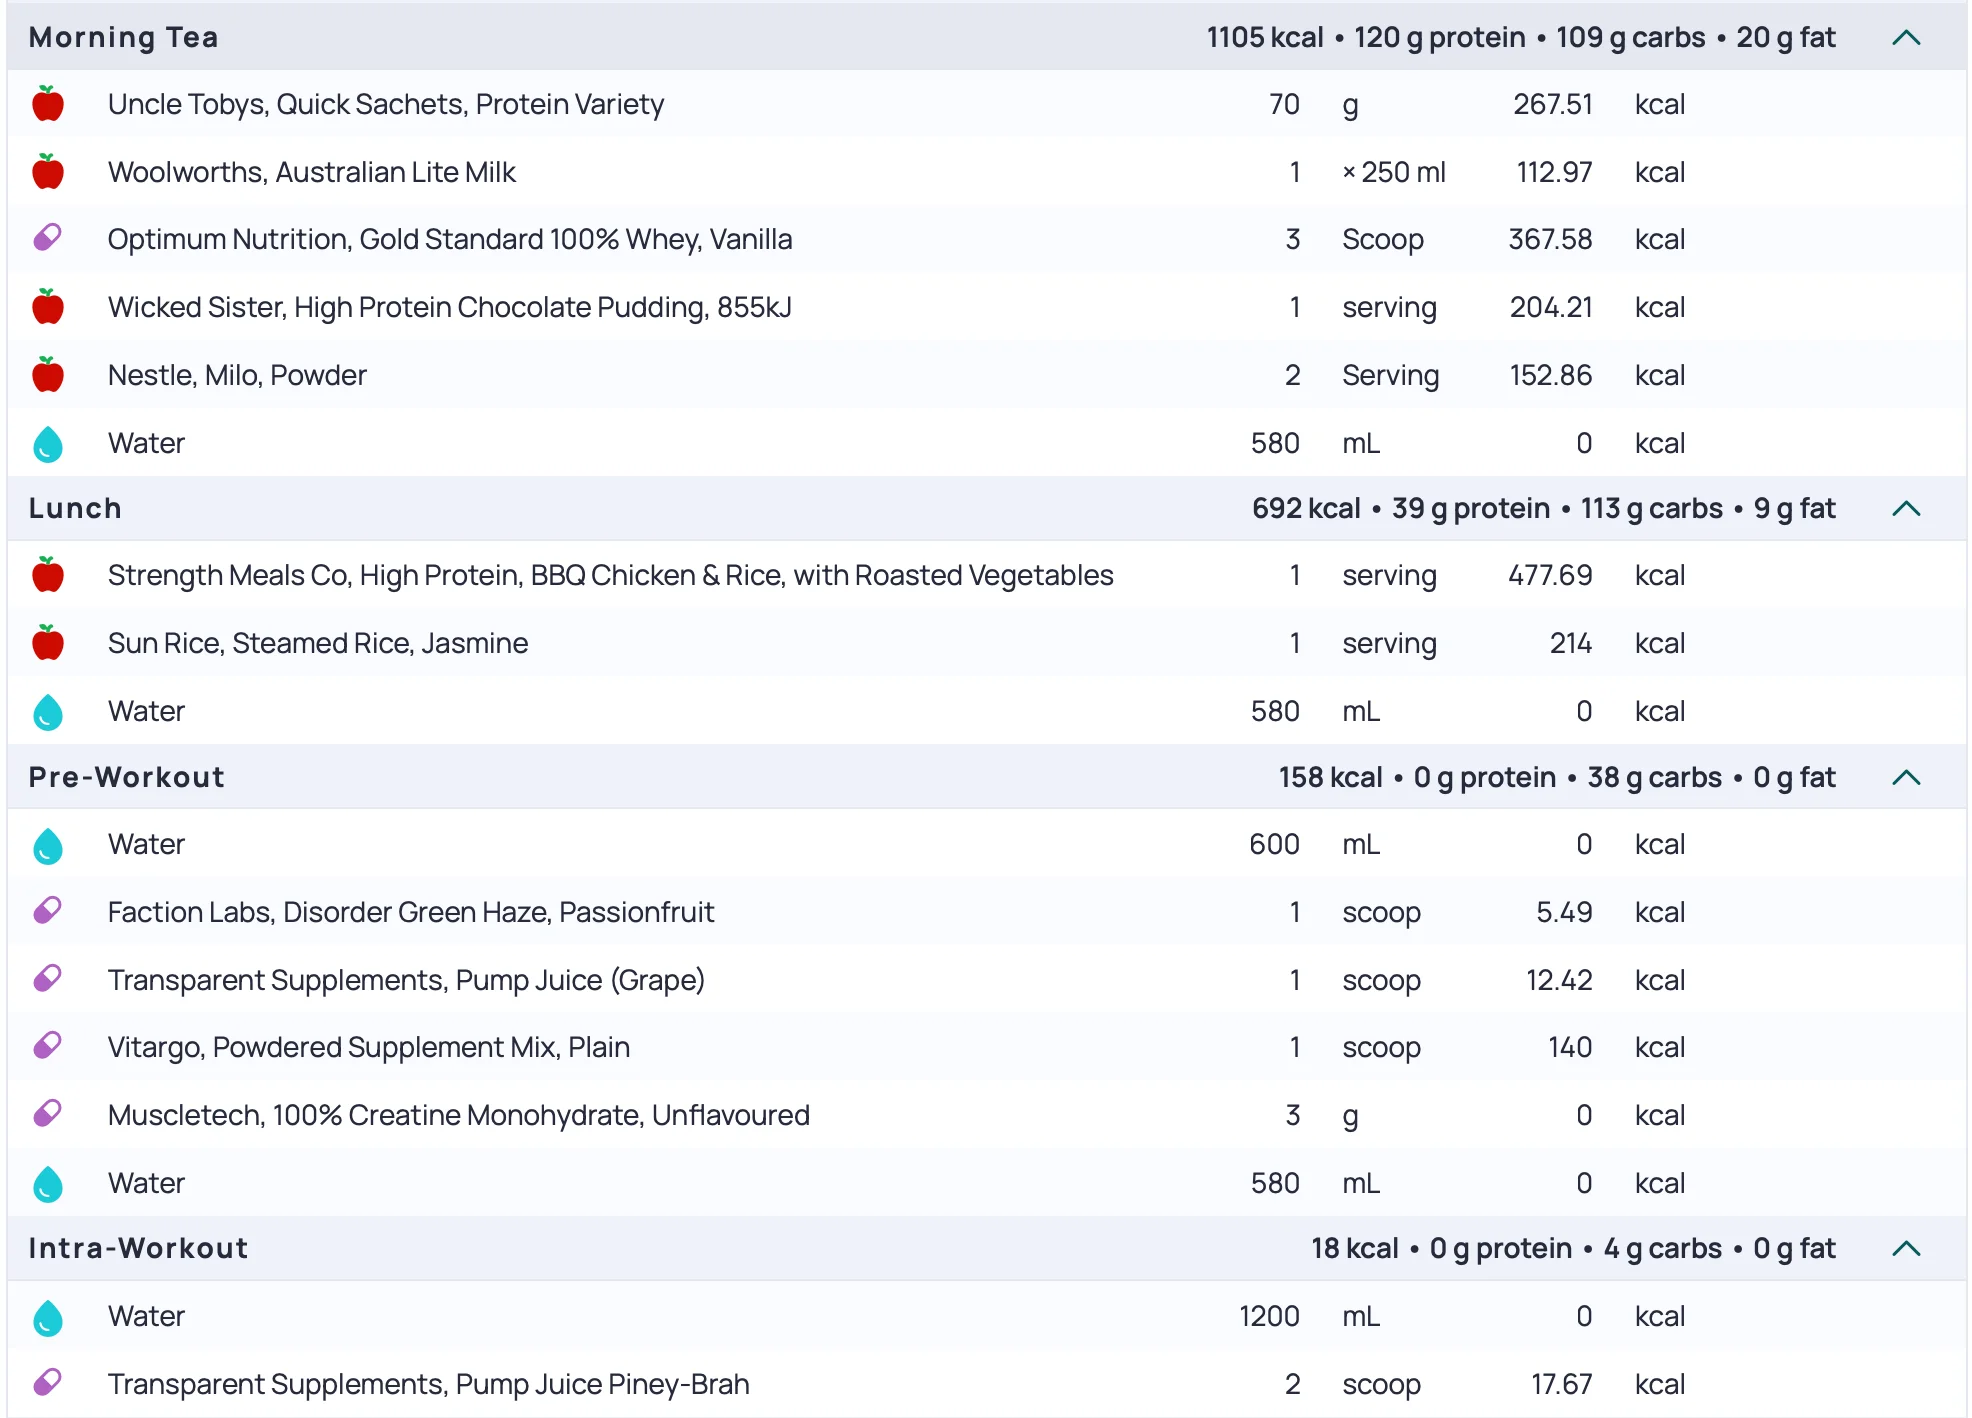Select Wicked Sister Chocolate Pudding food item
Image resolution: width=1972 pixels, height=1418 pixels.
pos(449,307)
